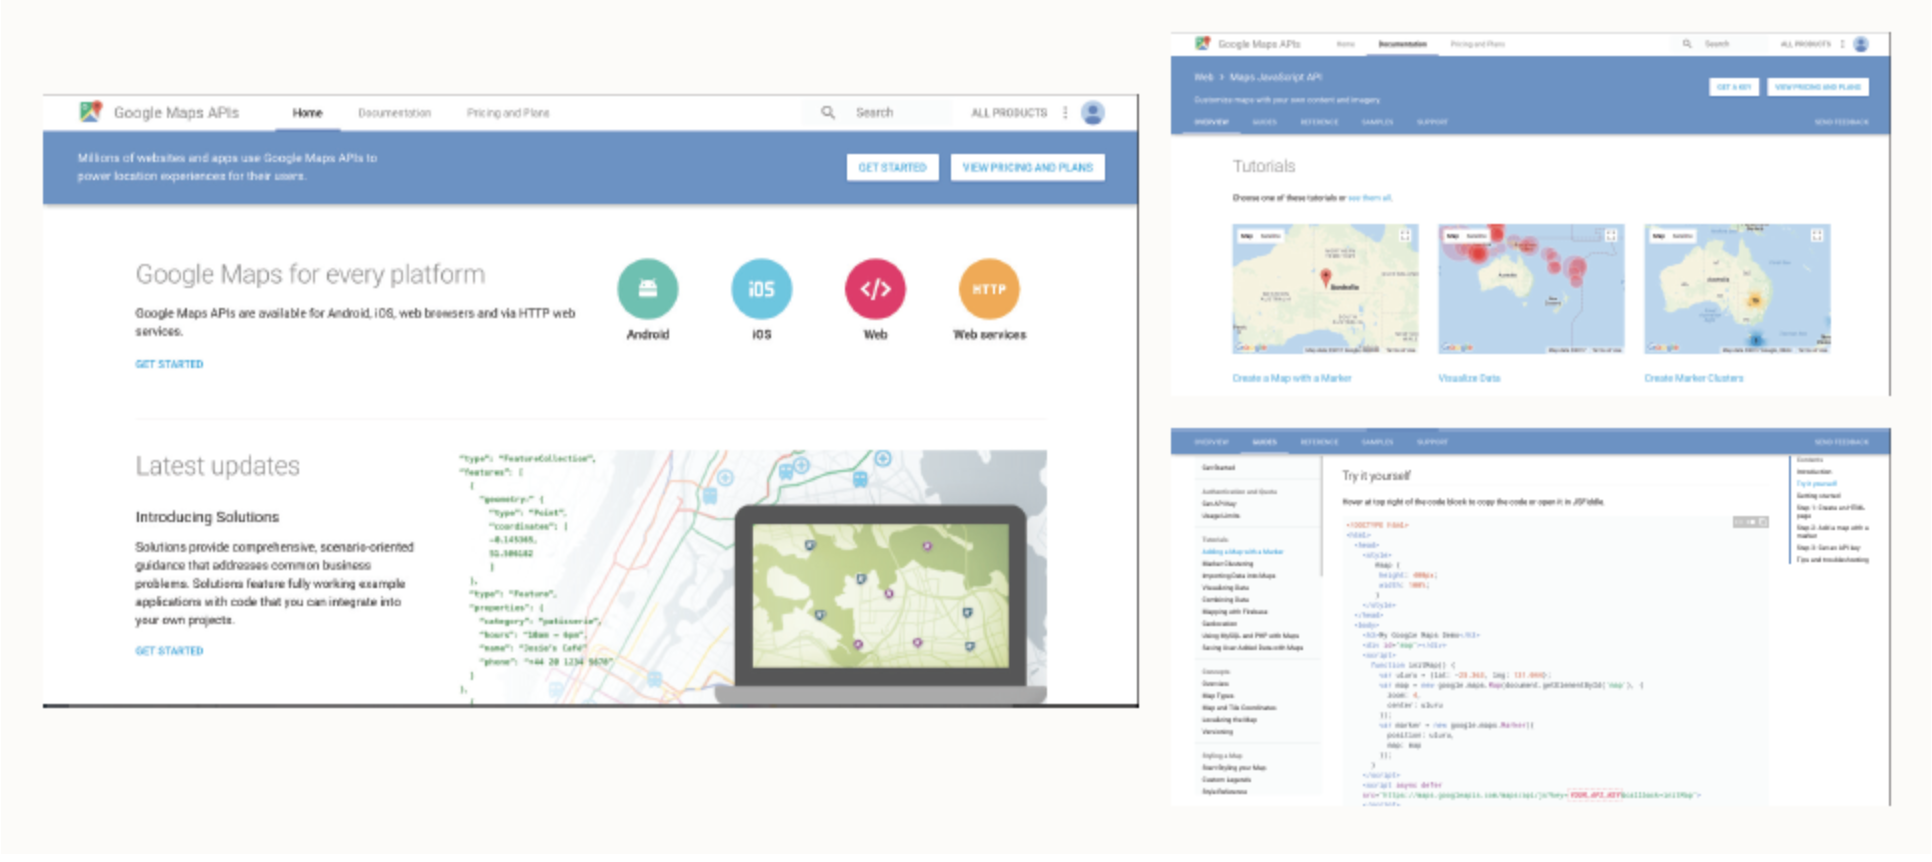Select Marker Clustering in the guides sidebar

[x=1227, y=564]
